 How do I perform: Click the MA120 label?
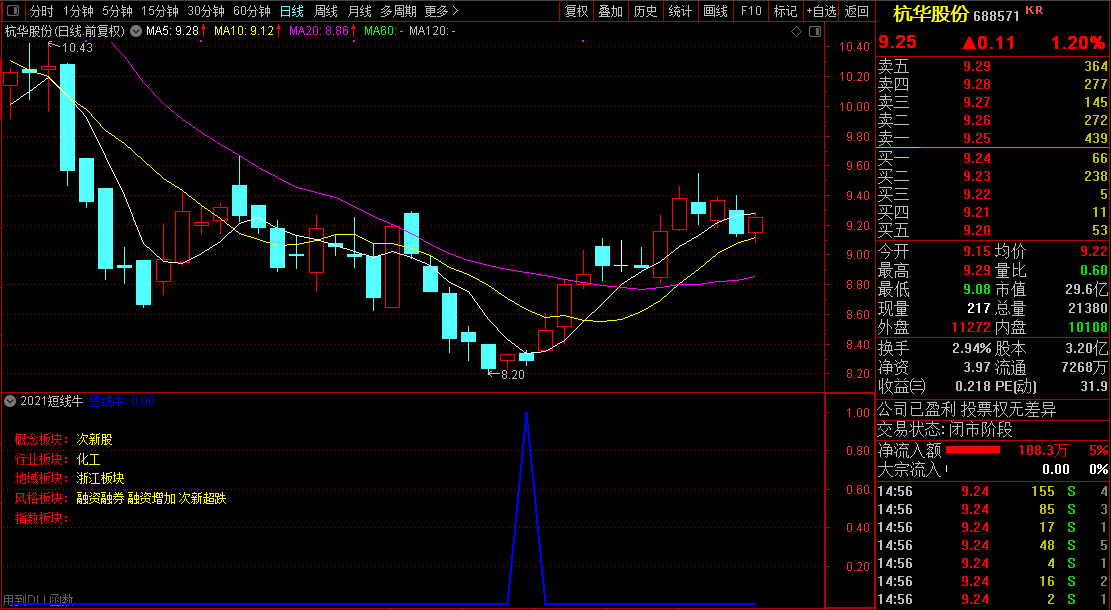432,31
